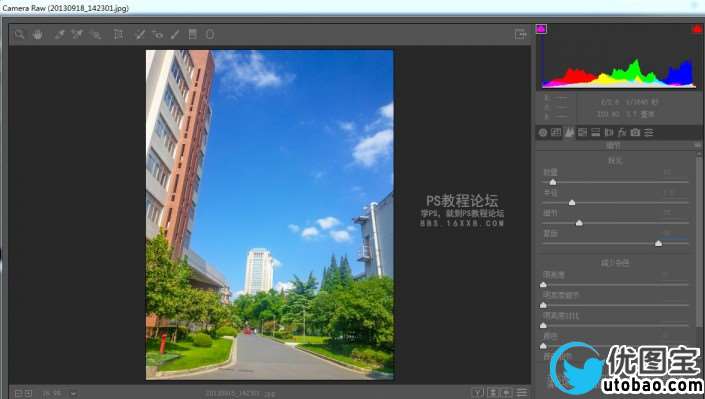Select the Adjustment Brush tool
705x399 pixels.
pyautogui.click(x=175, y=34)
